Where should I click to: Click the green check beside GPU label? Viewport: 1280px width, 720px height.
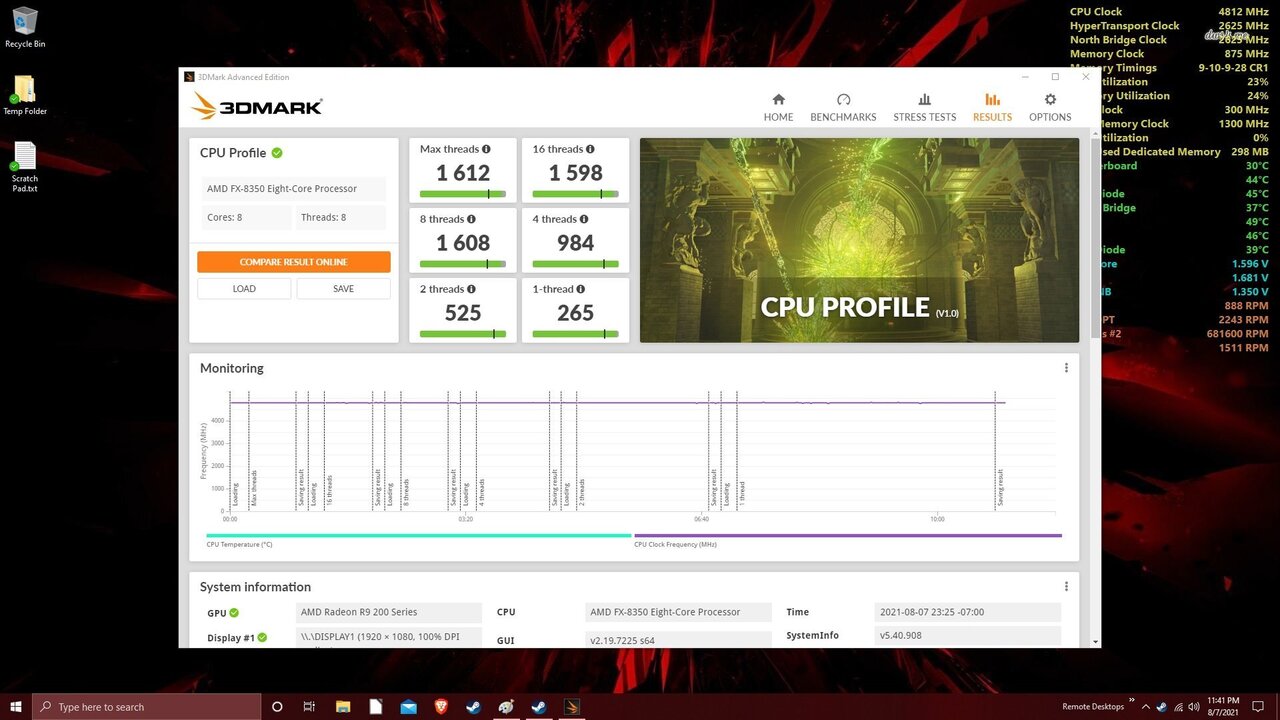tap(234, 613)
